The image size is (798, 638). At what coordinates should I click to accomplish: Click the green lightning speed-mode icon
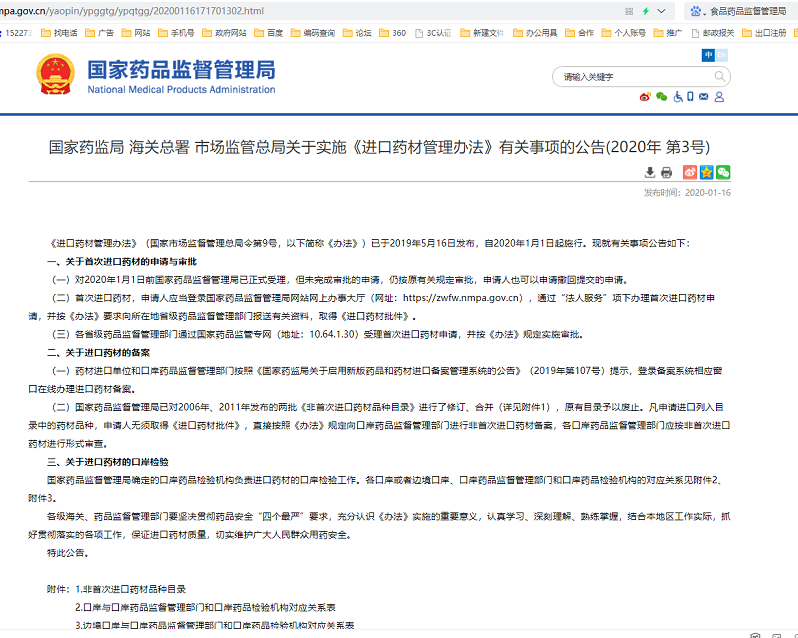pos(645,11)
